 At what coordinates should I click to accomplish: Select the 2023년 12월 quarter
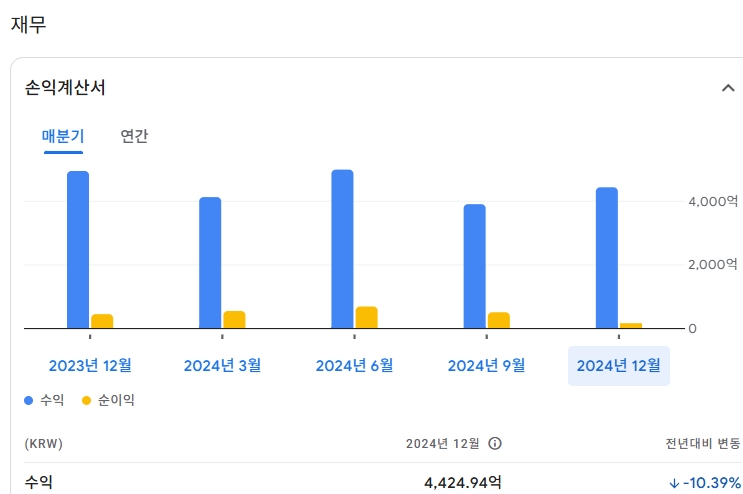click(x=90, y=365)
